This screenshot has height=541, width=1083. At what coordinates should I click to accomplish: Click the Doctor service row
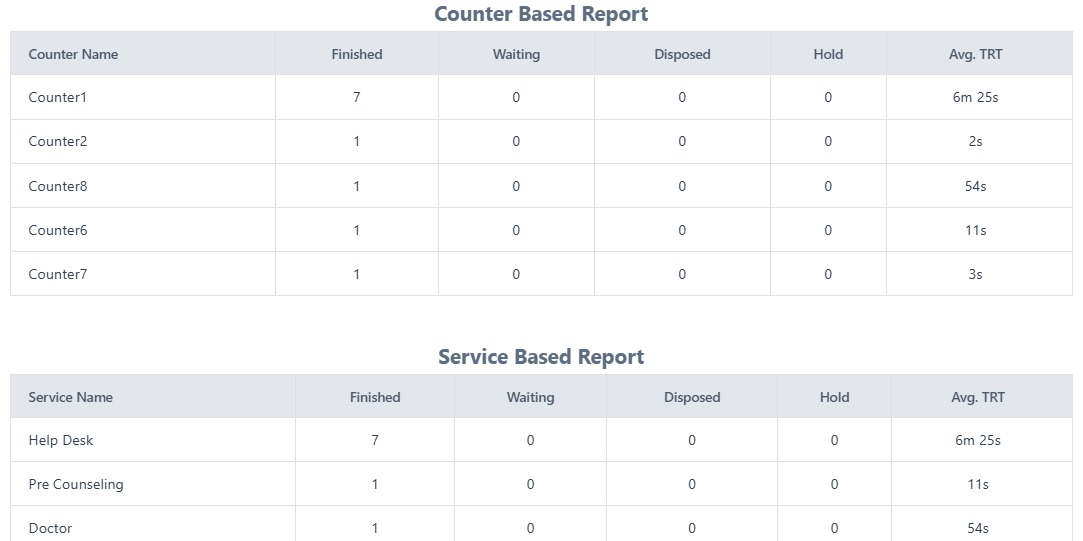(50, 528)
